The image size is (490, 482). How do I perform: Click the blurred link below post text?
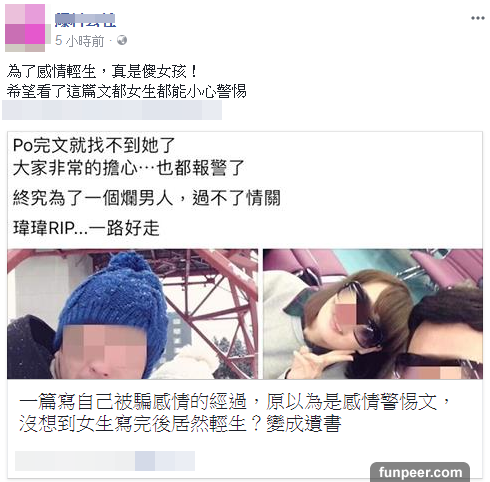tap(112, 110)
